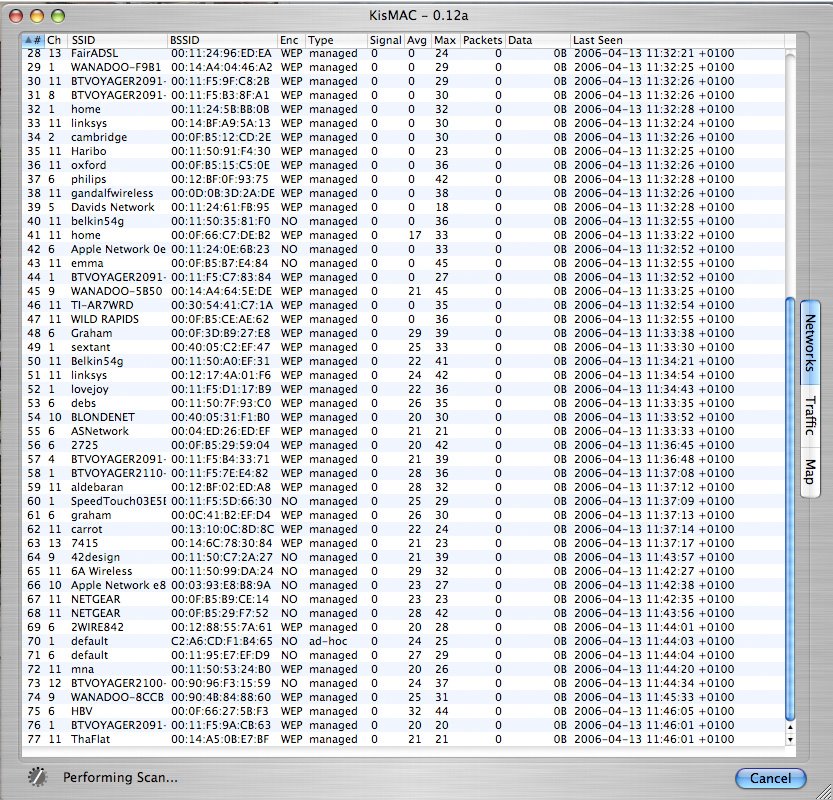
Task: Select the BLONDENET network row
Action: [x=403, y=417]
